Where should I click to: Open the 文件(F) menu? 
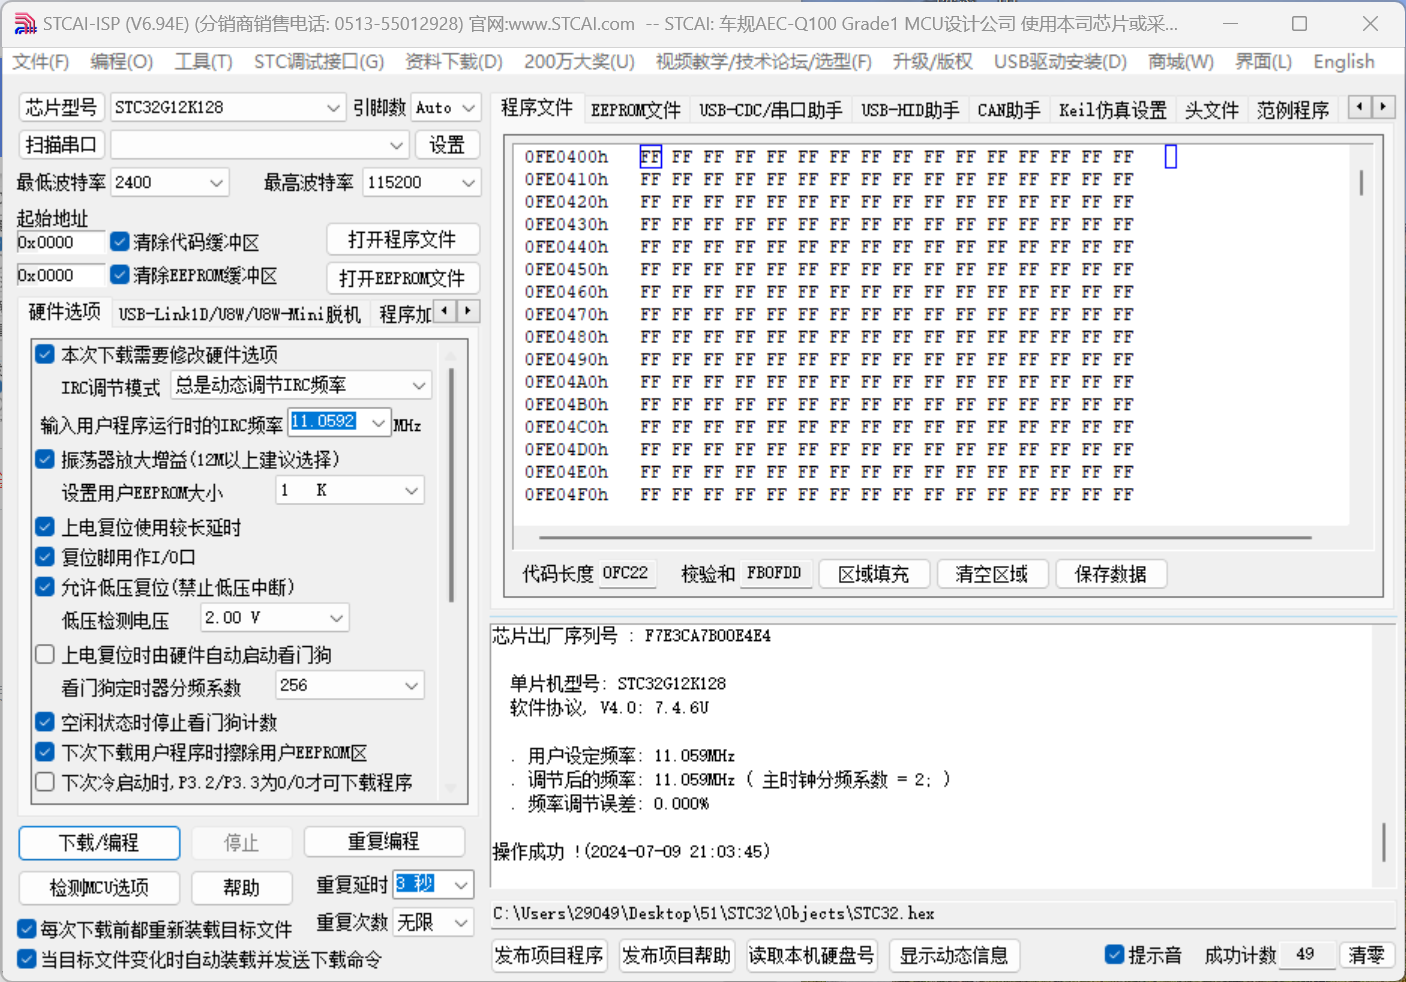point(41,62)
